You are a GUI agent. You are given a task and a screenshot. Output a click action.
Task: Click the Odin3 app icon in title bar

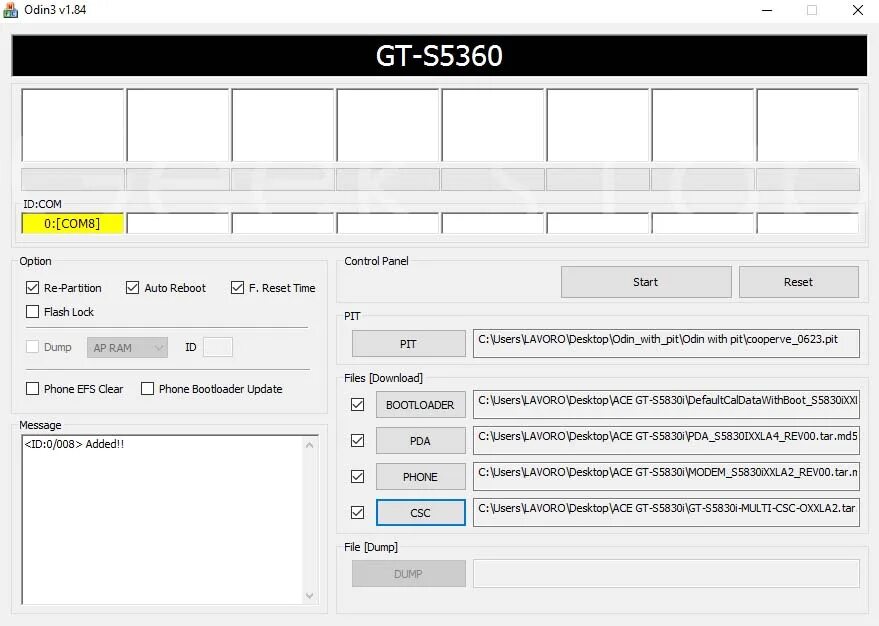pos(10,10)
